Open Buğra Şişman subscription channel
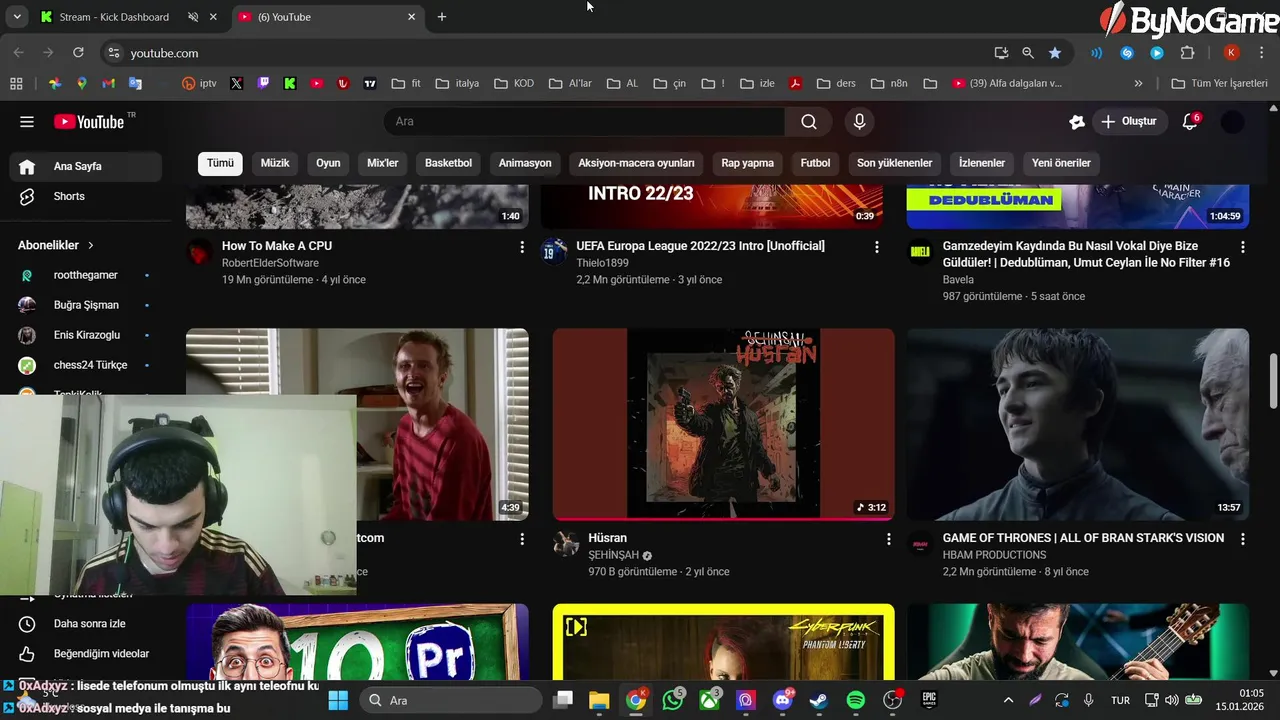 86,305
